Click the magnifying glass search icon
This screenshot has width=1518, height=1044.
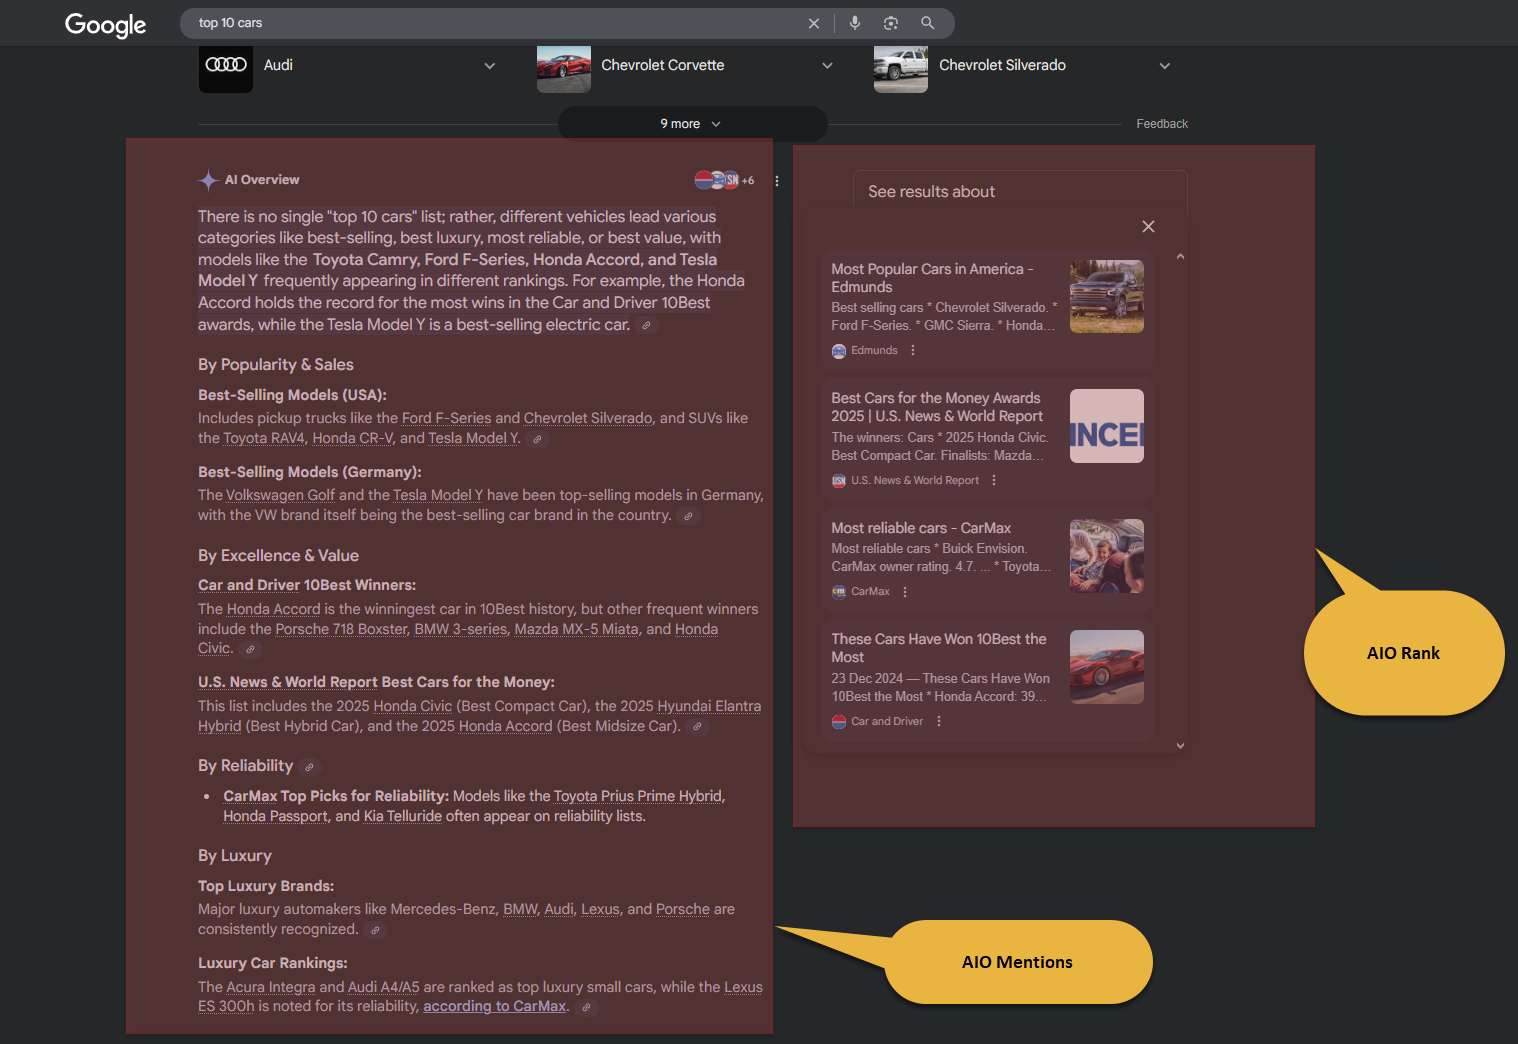[x=928, y=23]
